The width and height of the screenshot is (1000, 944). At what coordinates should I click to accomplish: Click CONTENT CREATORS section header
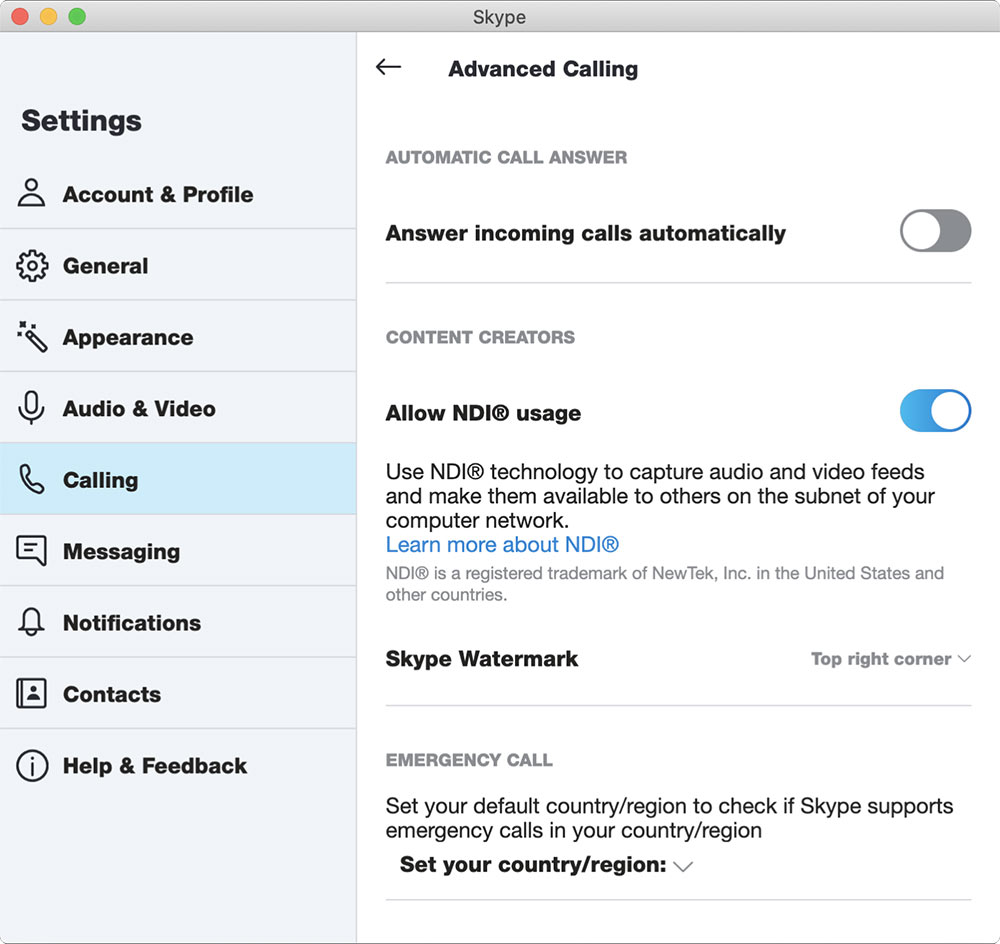click(480, 337)
